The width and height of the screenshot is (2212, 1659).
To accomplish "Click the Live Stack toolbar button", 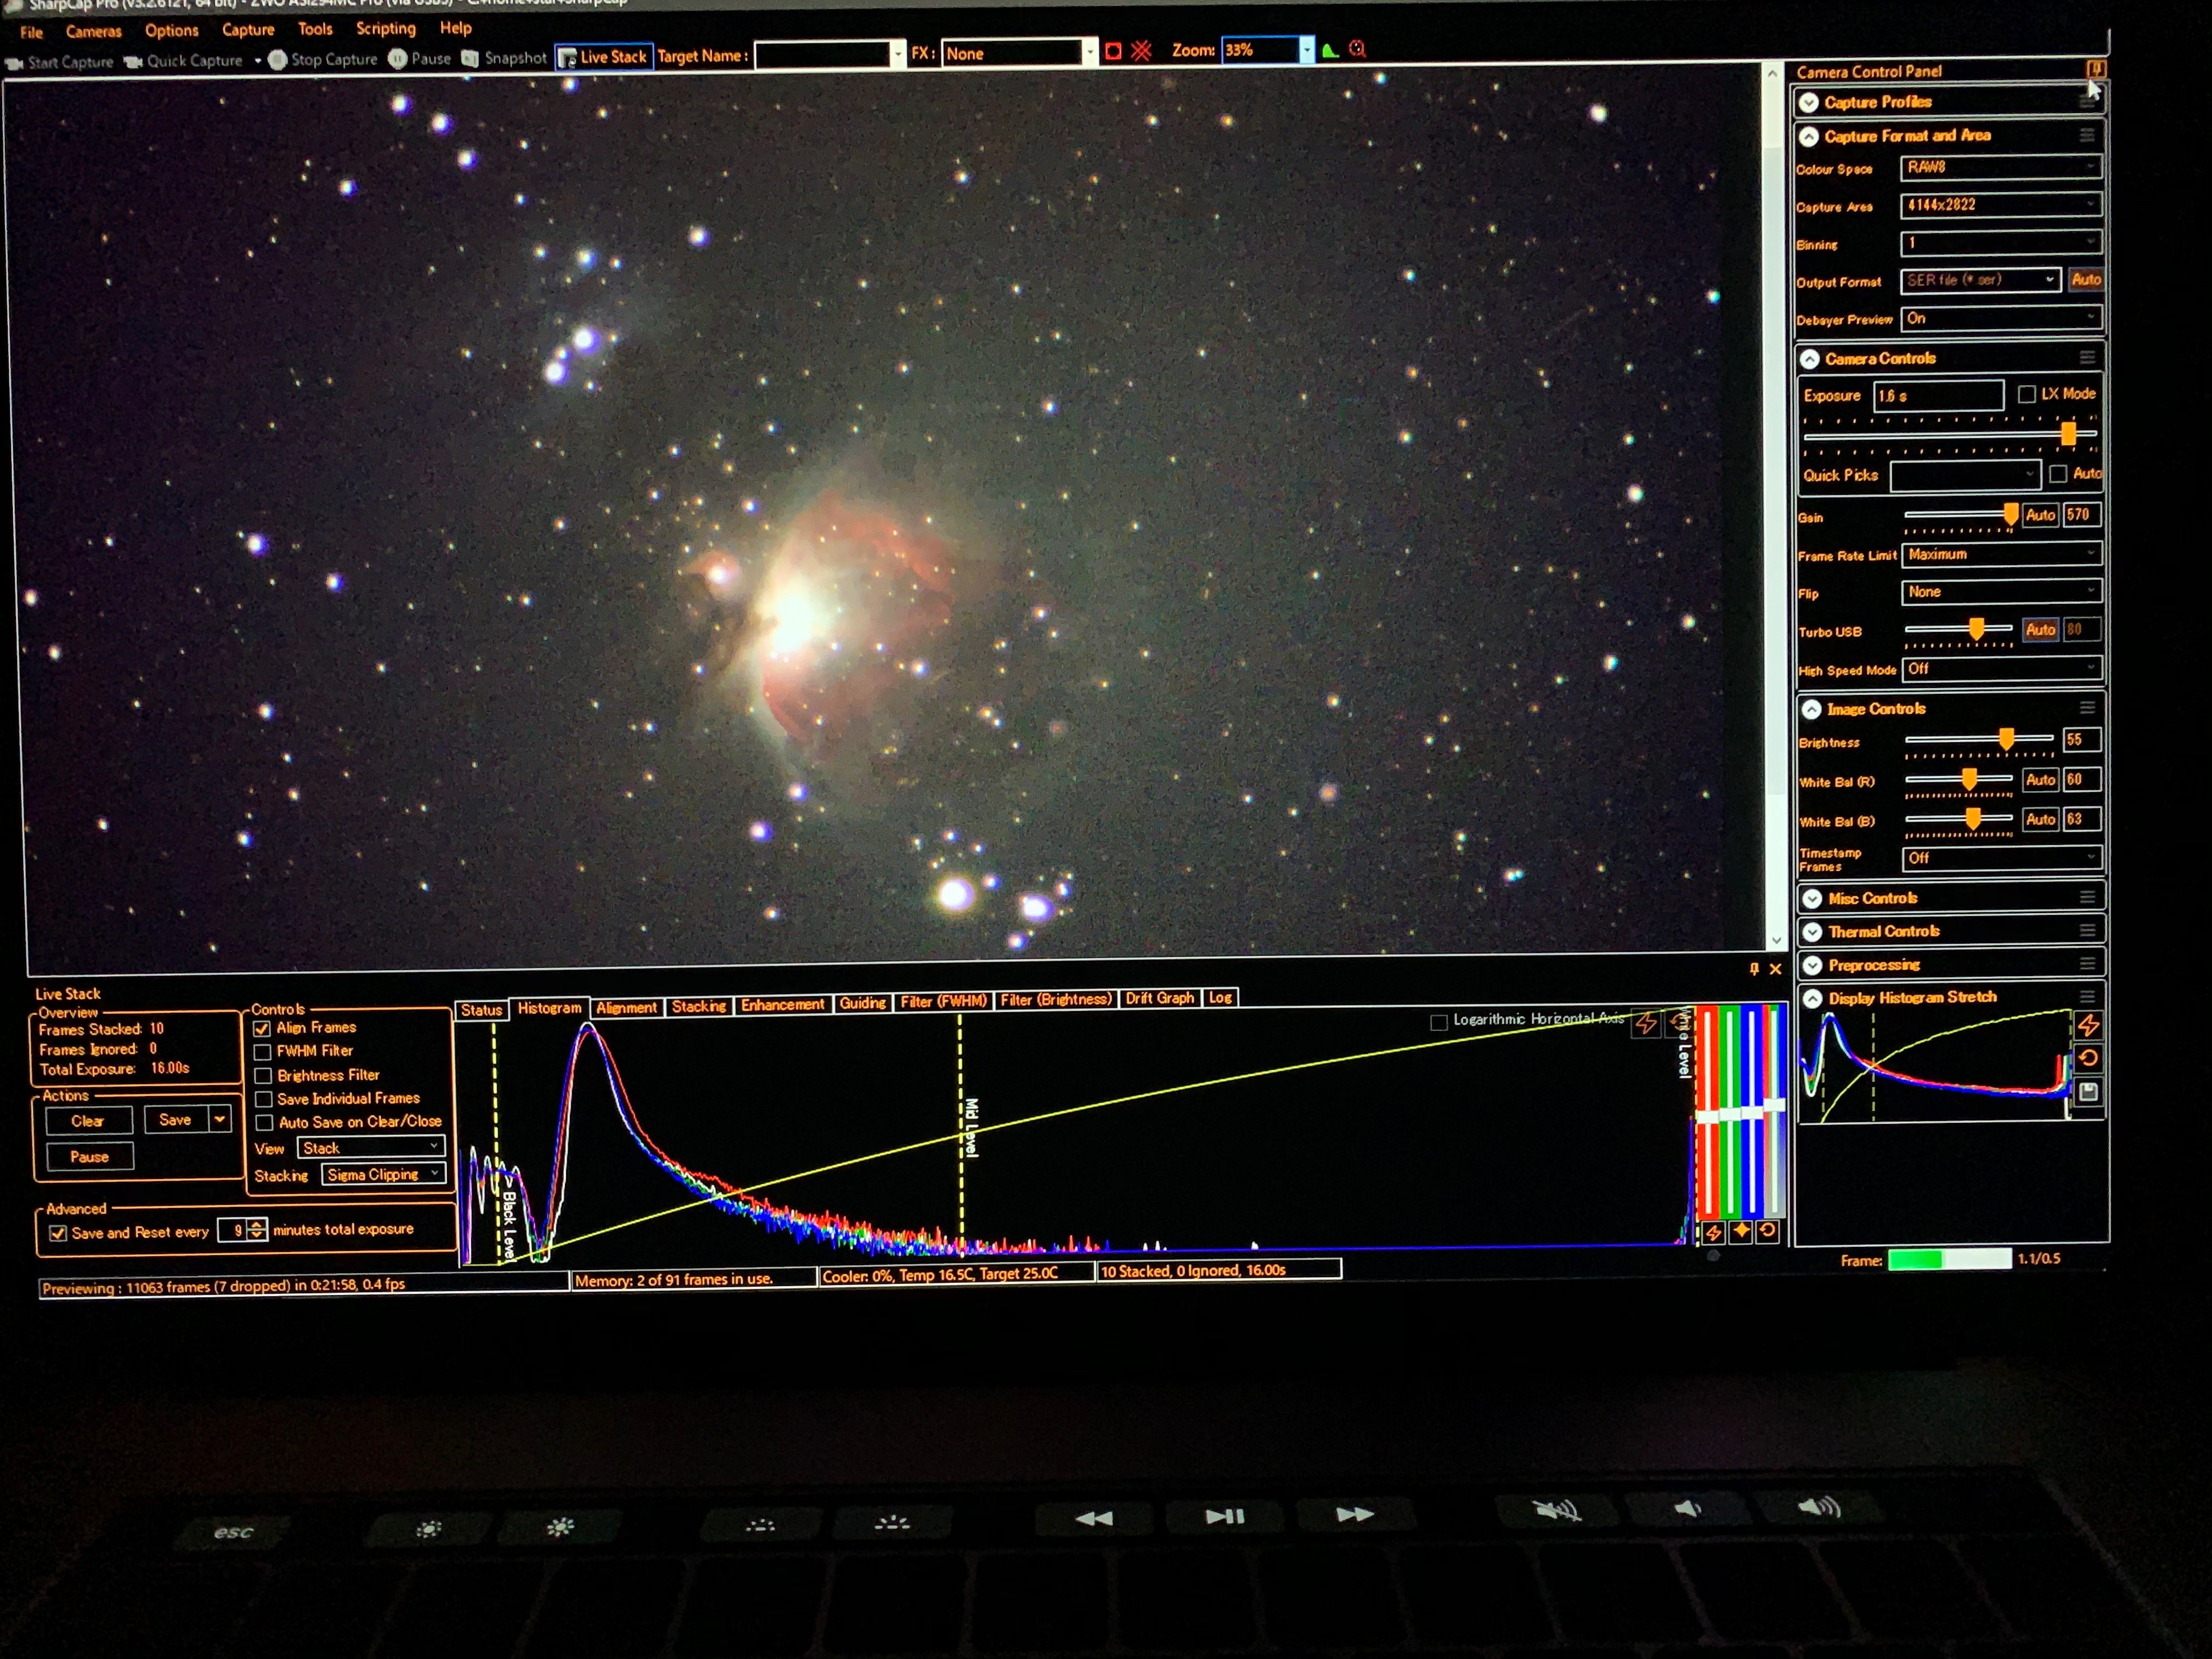I will [604, 57].
